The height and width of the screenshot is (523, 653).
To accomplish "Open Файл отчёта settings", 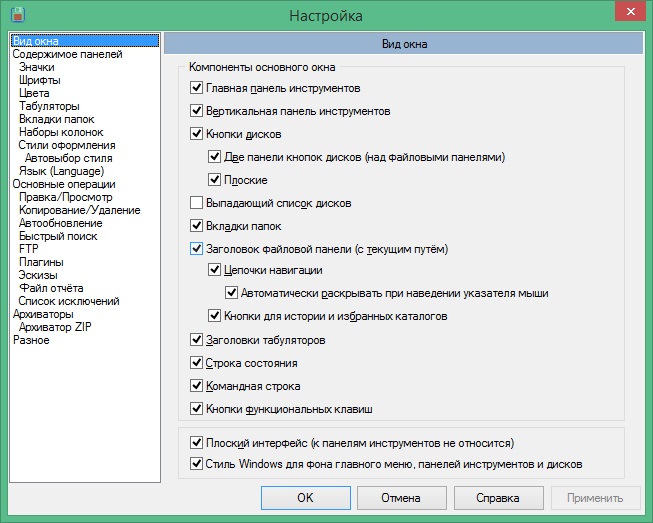I will click(x=51, y=288).
